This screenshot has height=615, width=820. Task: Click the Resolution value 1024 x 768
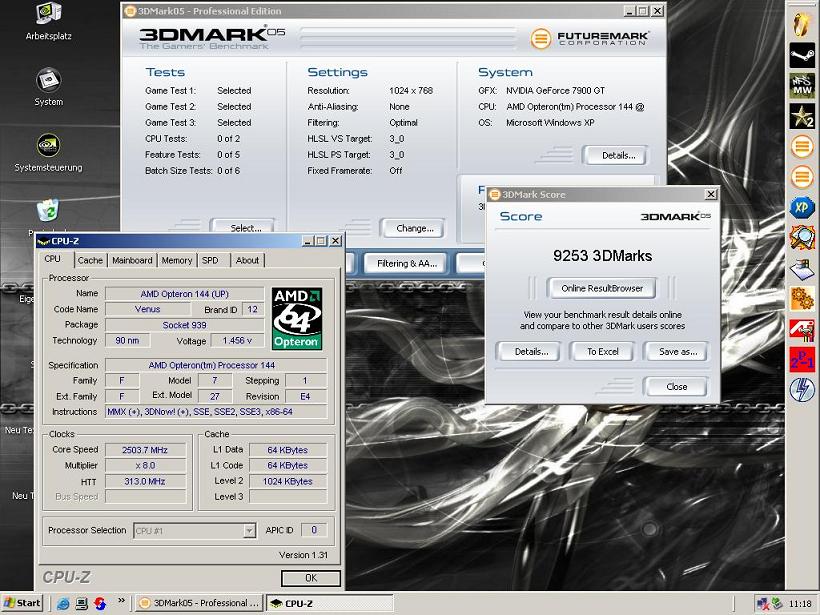[411, 90]
